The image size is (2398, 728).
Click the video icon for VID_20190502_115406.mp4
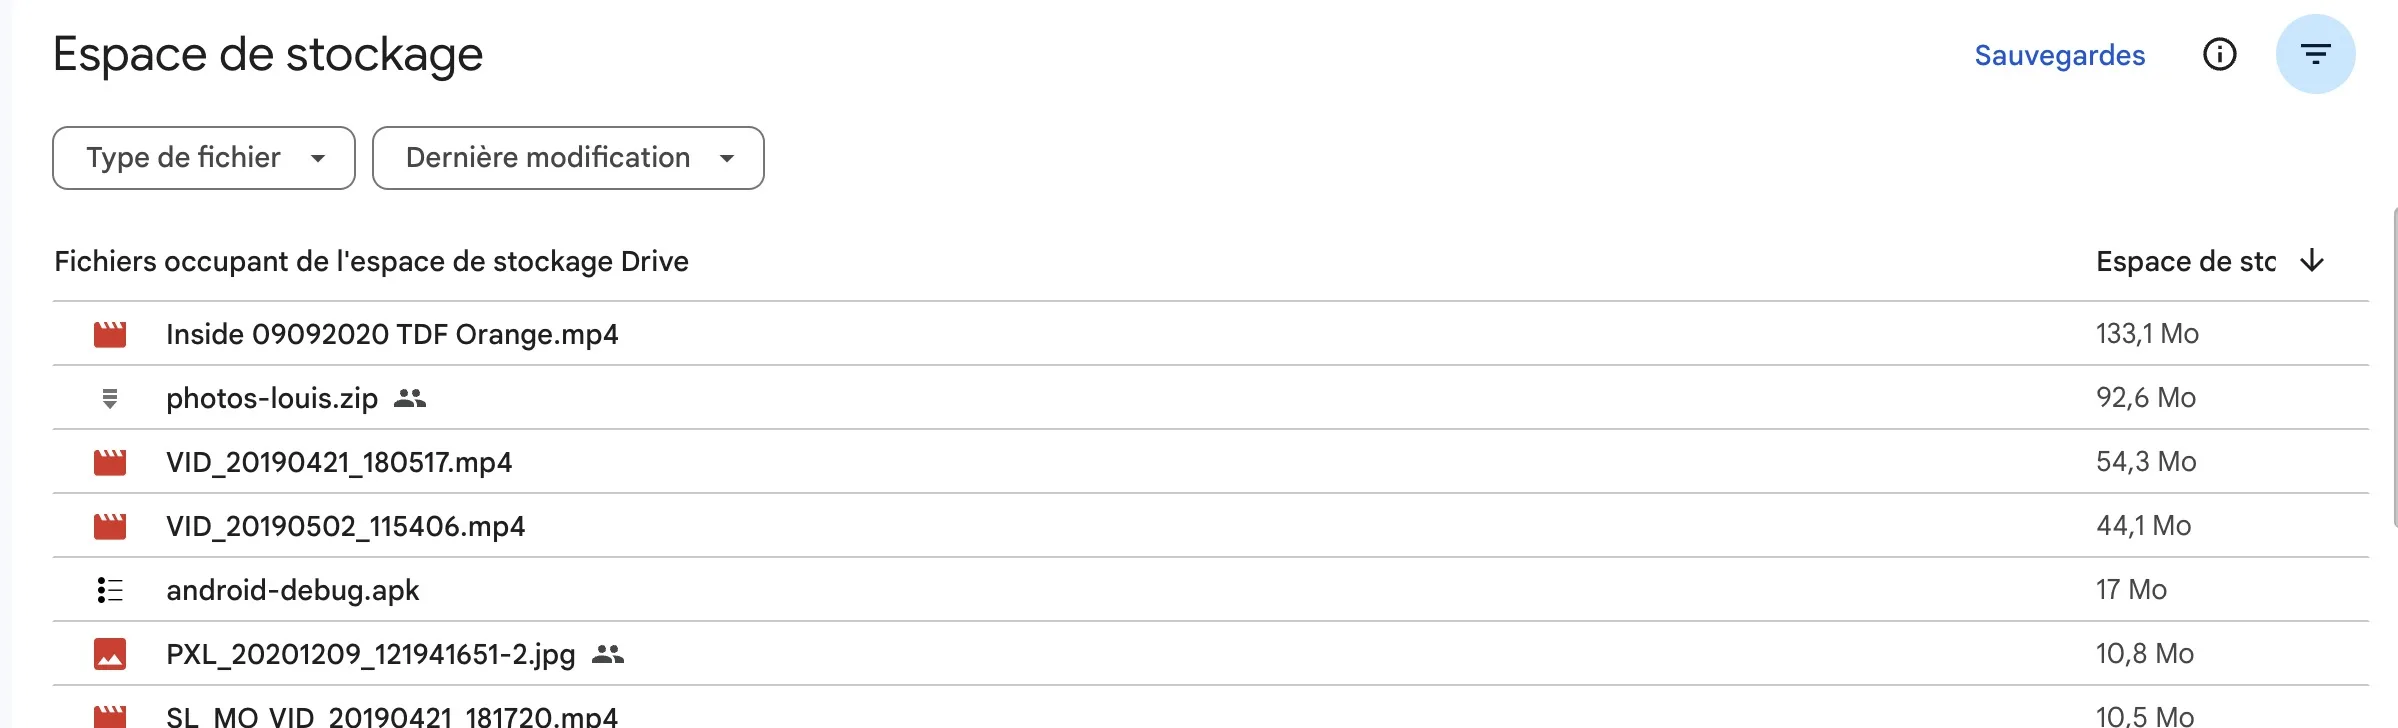point(110,526)
